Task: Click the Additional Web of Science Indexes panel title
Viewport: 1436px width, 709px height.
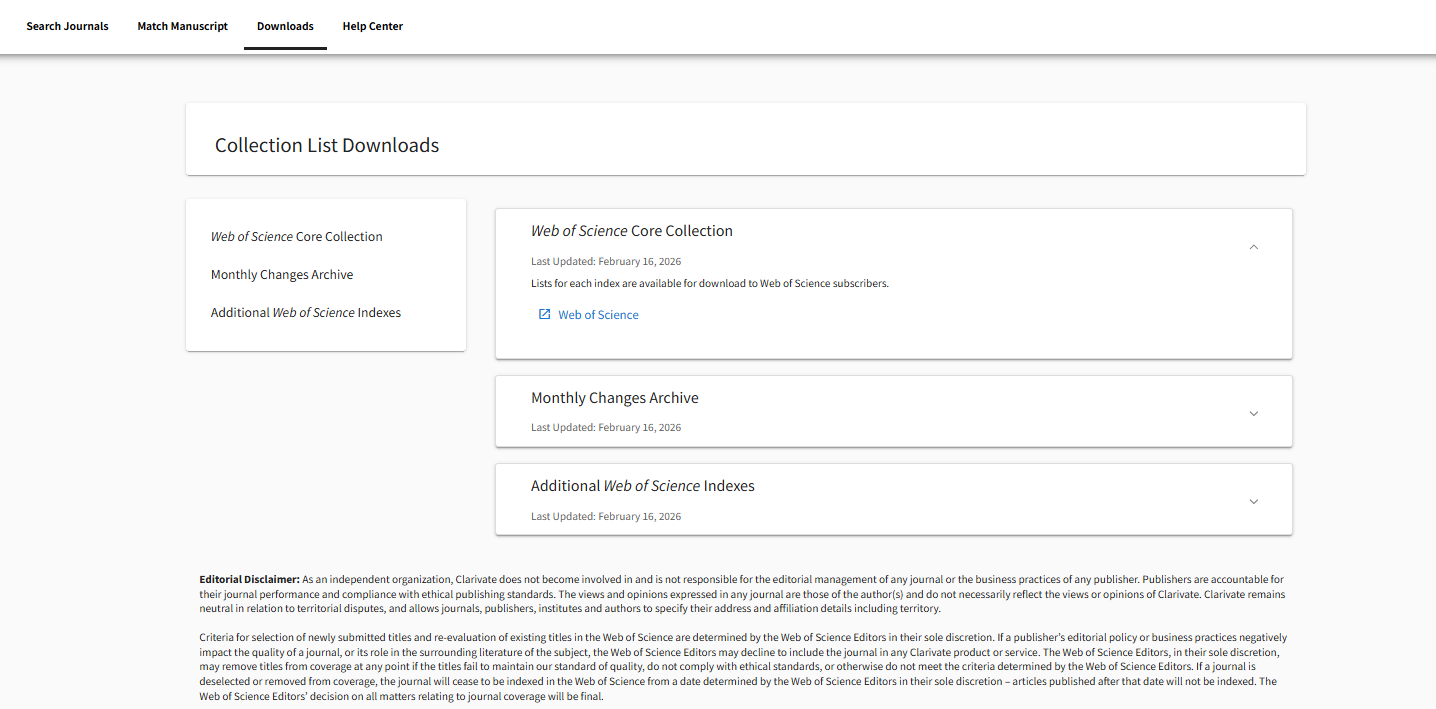Action: [643, 486]
